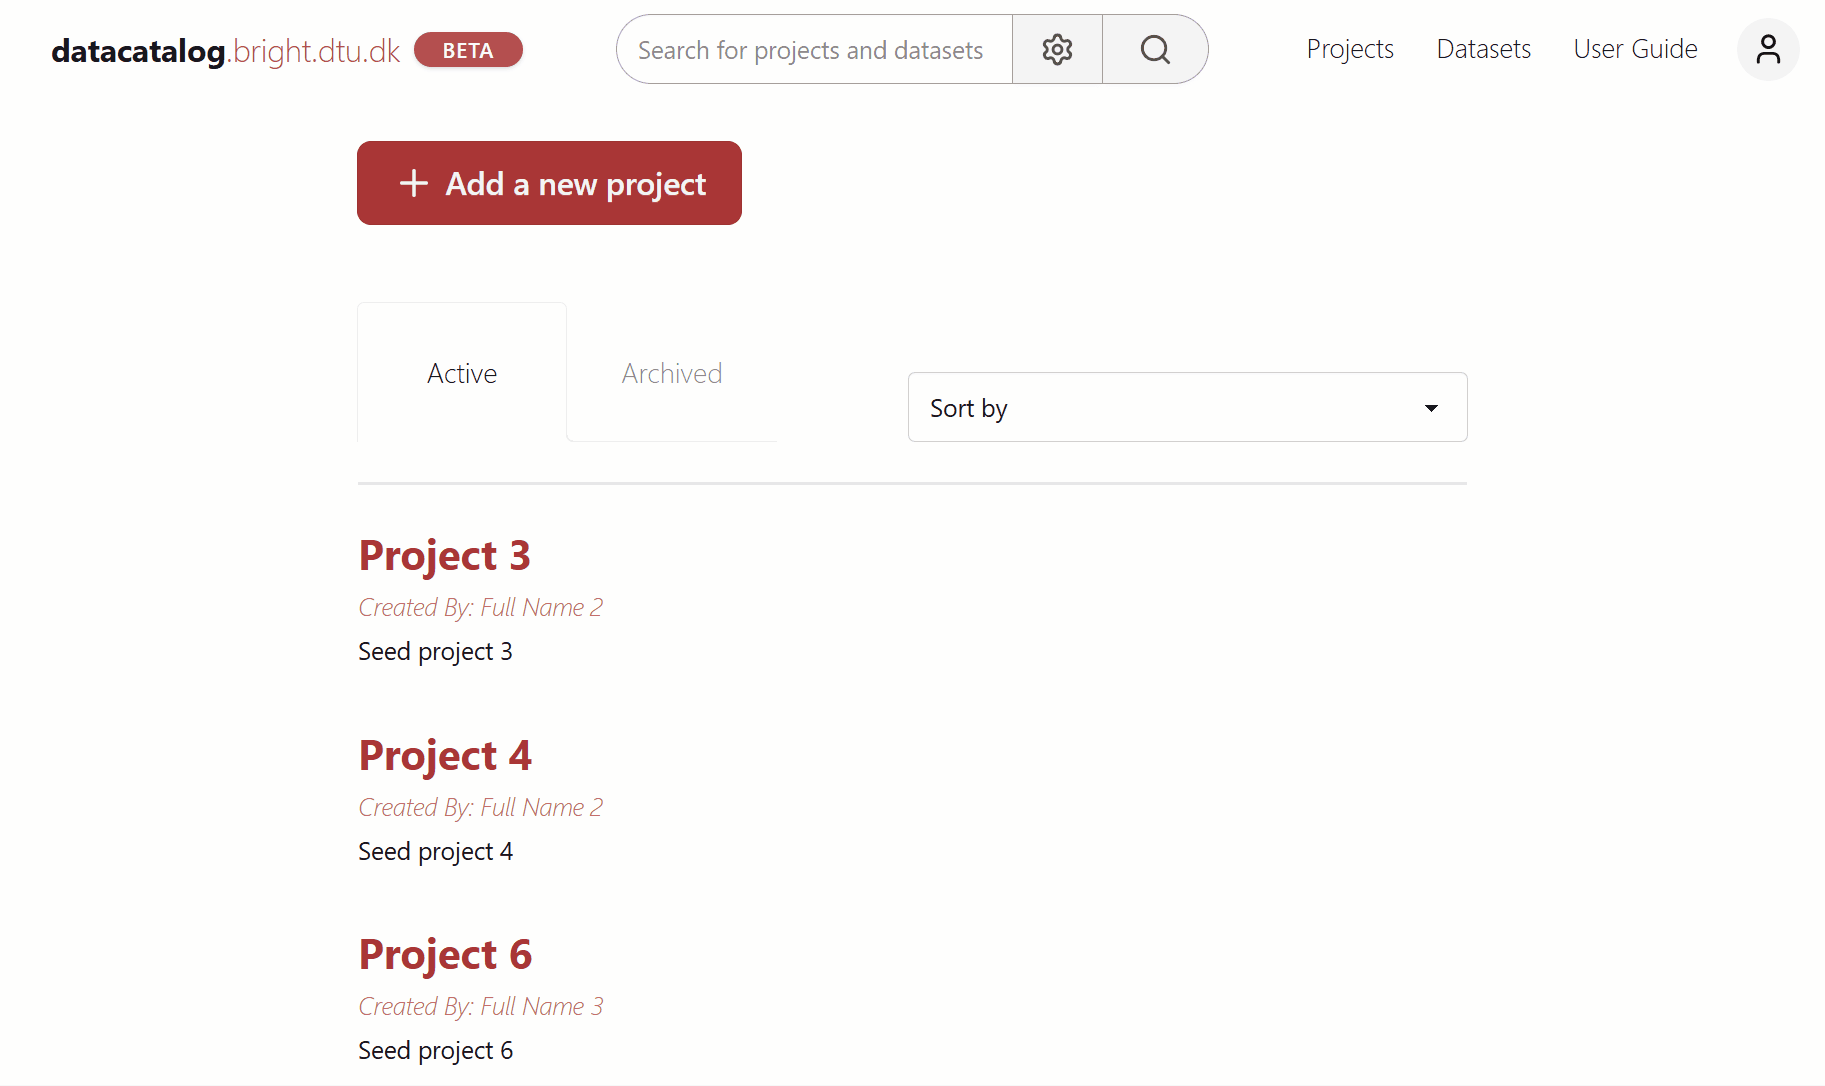Open the Datasets menu item

(x=1483, y=49)
